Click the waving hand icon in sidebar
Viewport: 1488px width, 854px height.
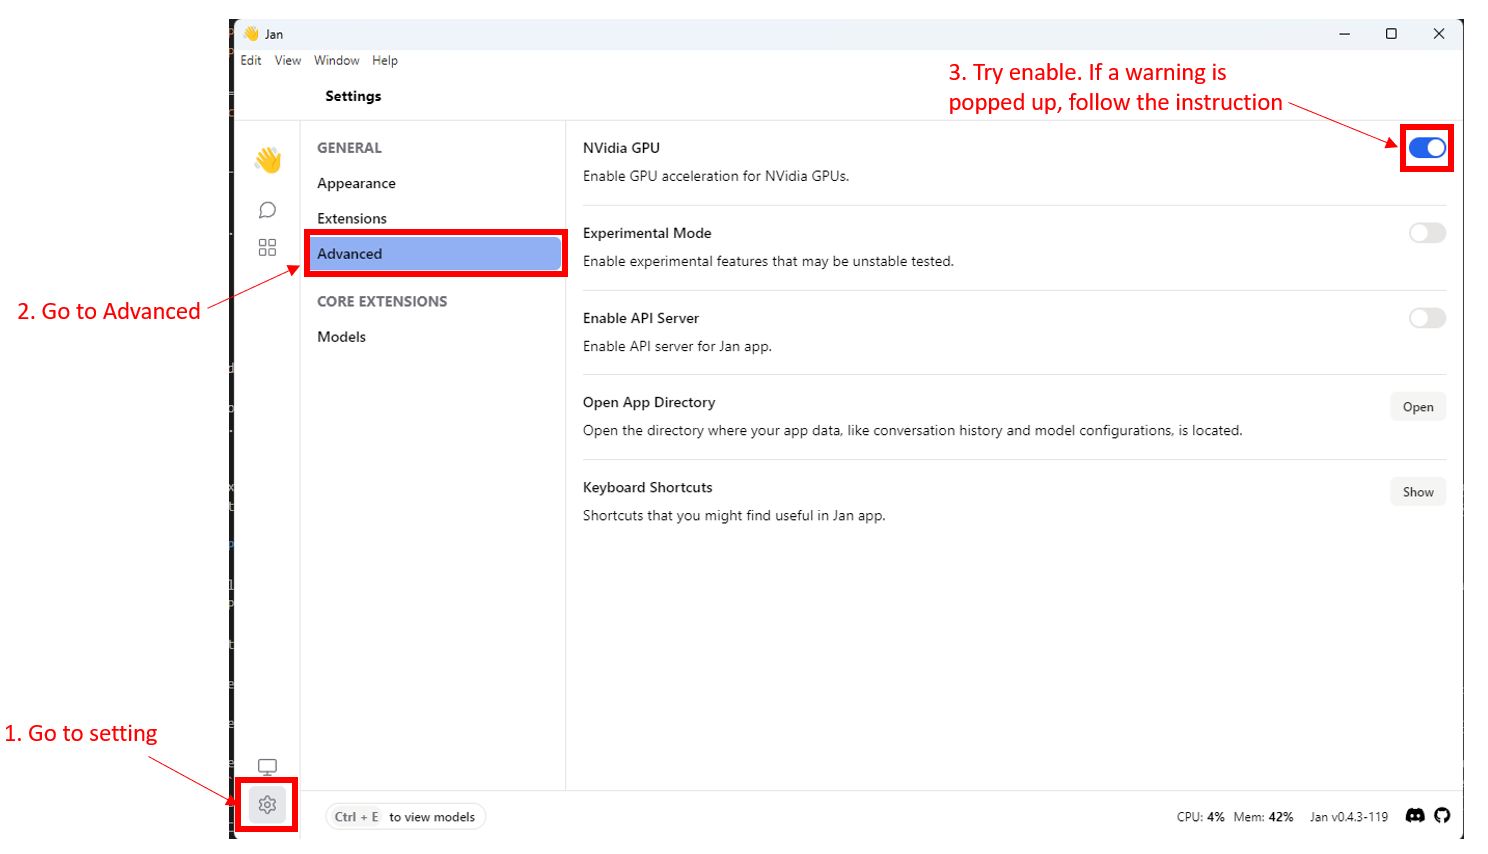pos(267,159)
